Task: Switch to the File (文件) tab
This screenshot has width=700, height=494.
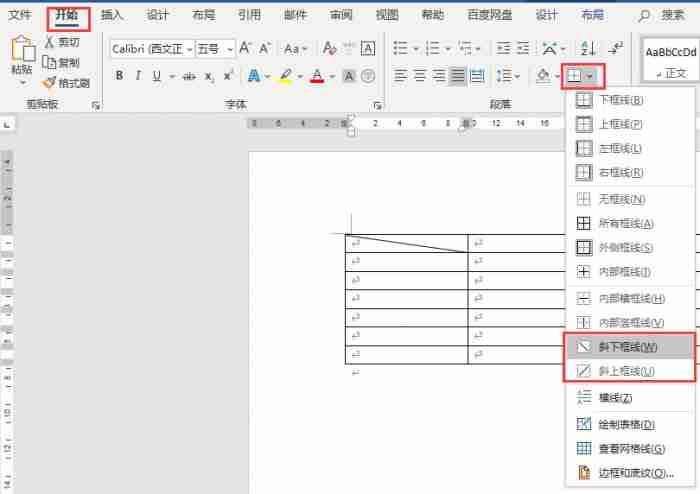Action: click(x=20, y=15)
